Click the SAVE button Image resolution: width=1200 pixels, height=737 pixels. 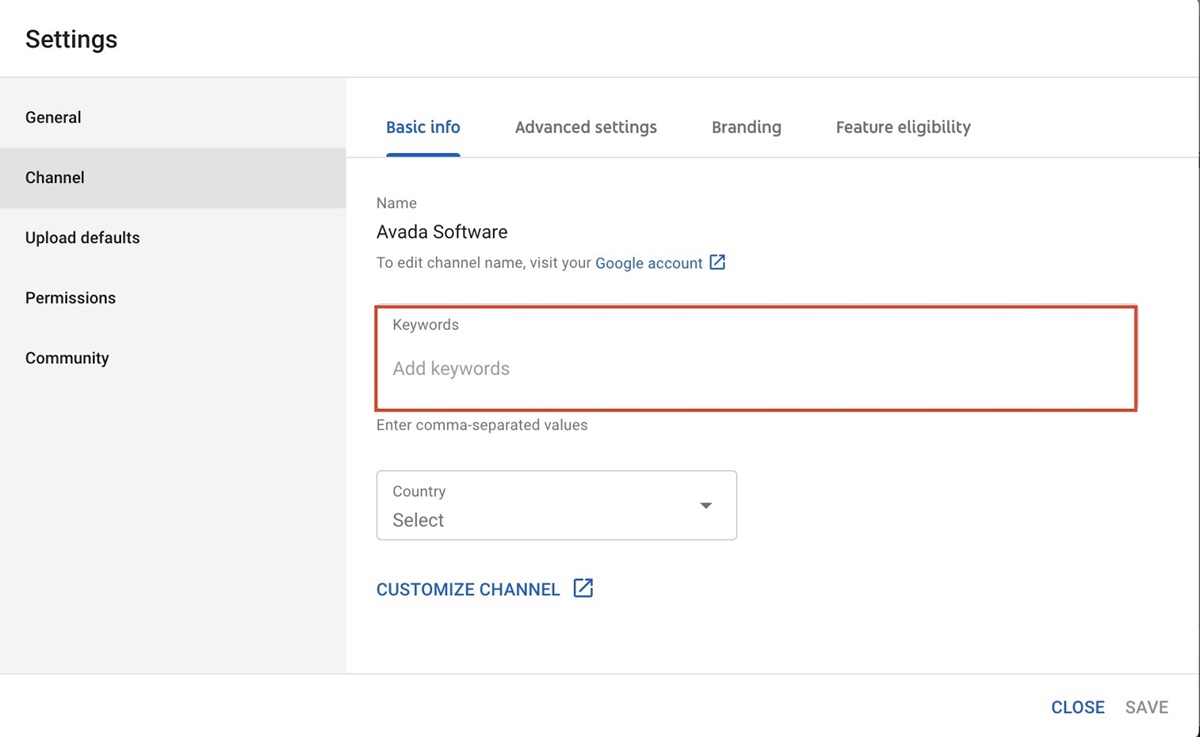pos(1146,707)
